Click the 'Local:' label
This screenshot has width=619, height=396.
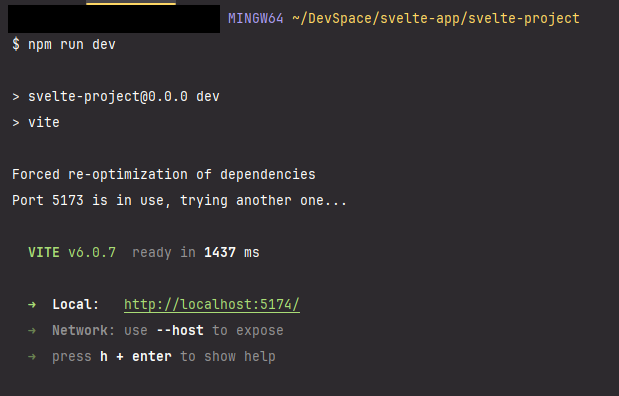pyautogui.click(x=75, y=304)
